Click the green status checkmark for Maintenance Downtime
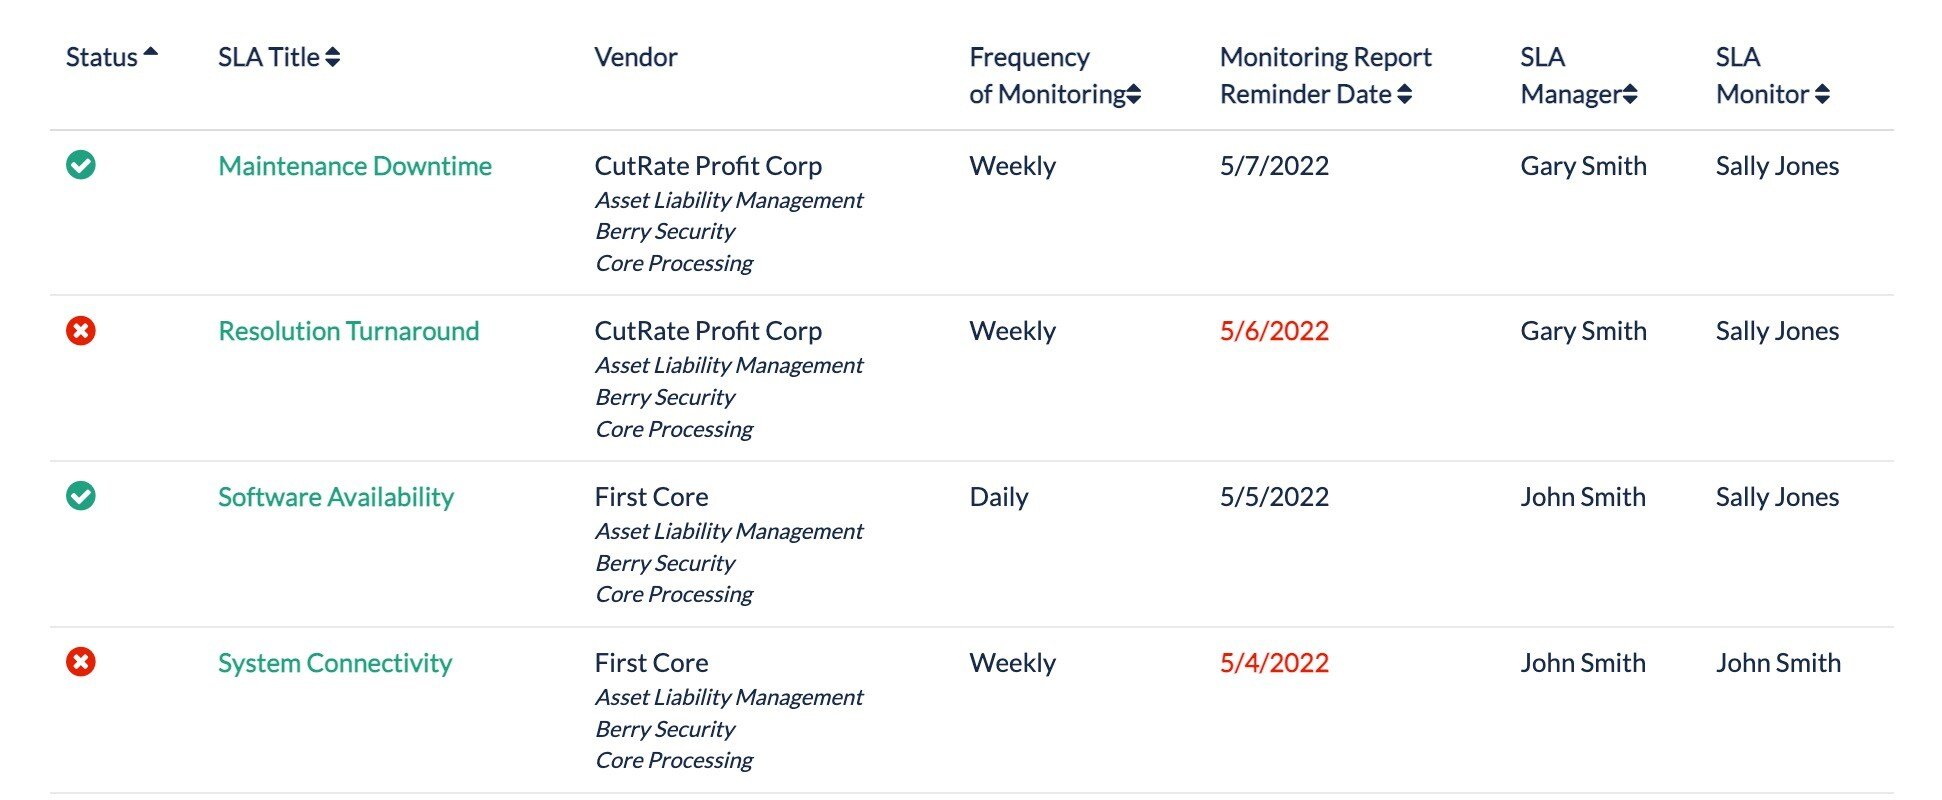 click(83, 166)
